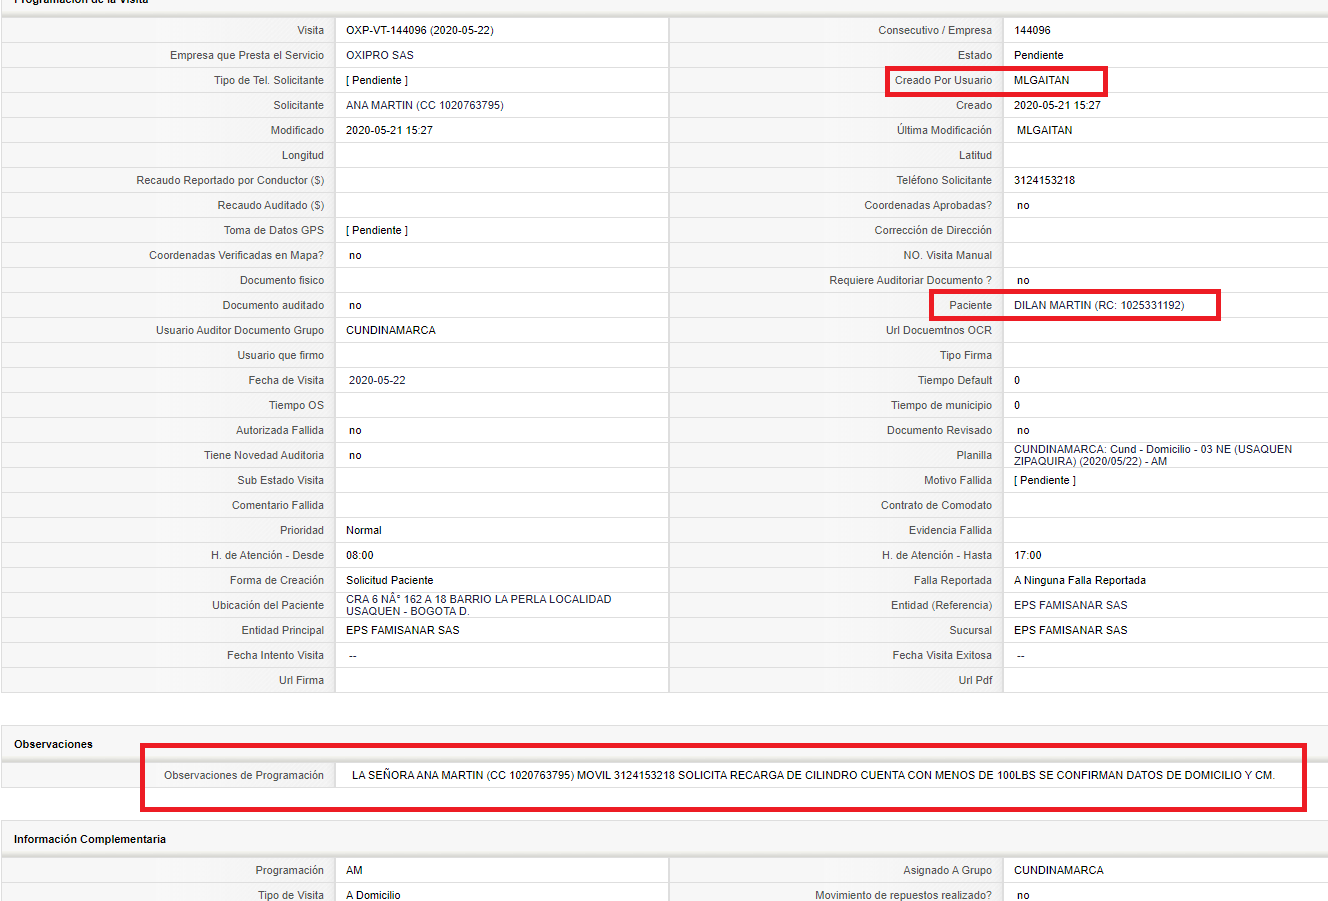The height and width of the screenshot is (901, 1328).
Task: Click attention end time 17:00
Action: [x=1028, y=555]
